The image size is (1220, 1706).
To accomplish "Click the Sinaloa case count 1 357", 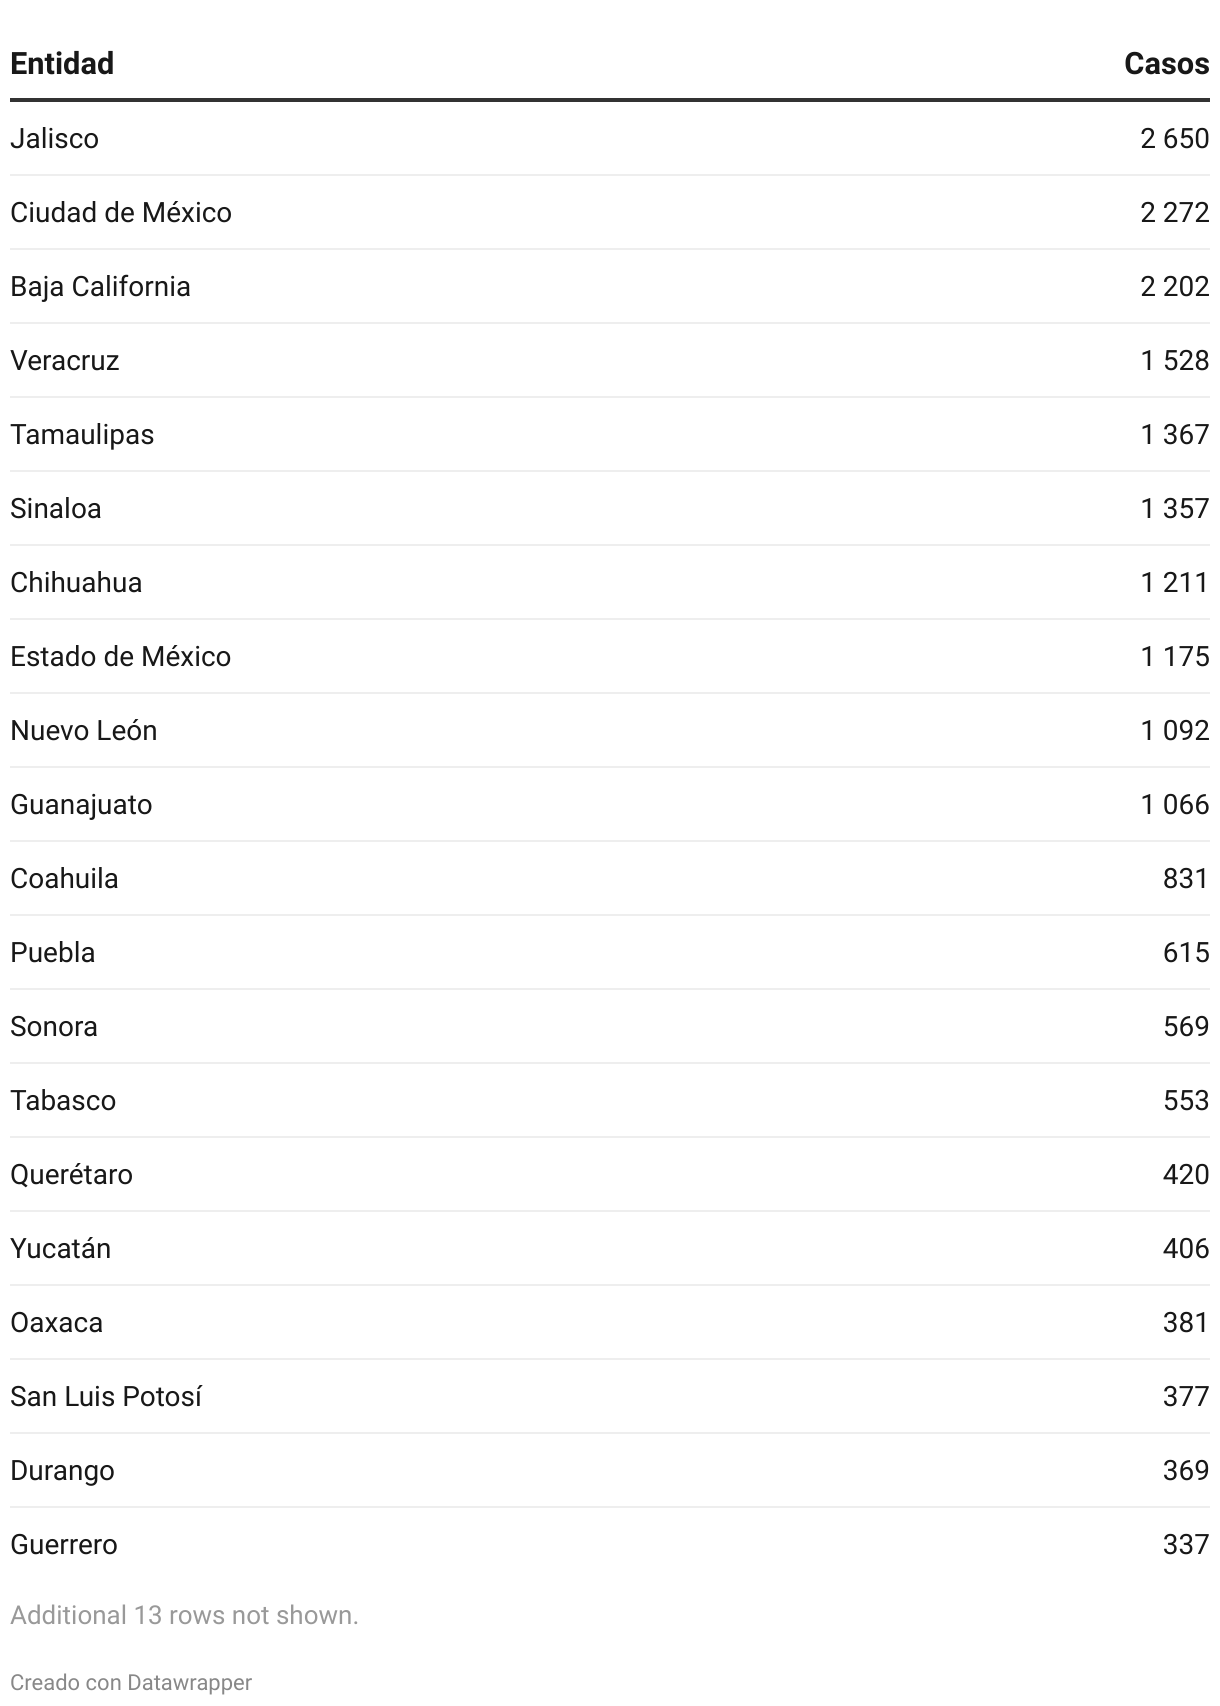I will (x=1175, y=509).
